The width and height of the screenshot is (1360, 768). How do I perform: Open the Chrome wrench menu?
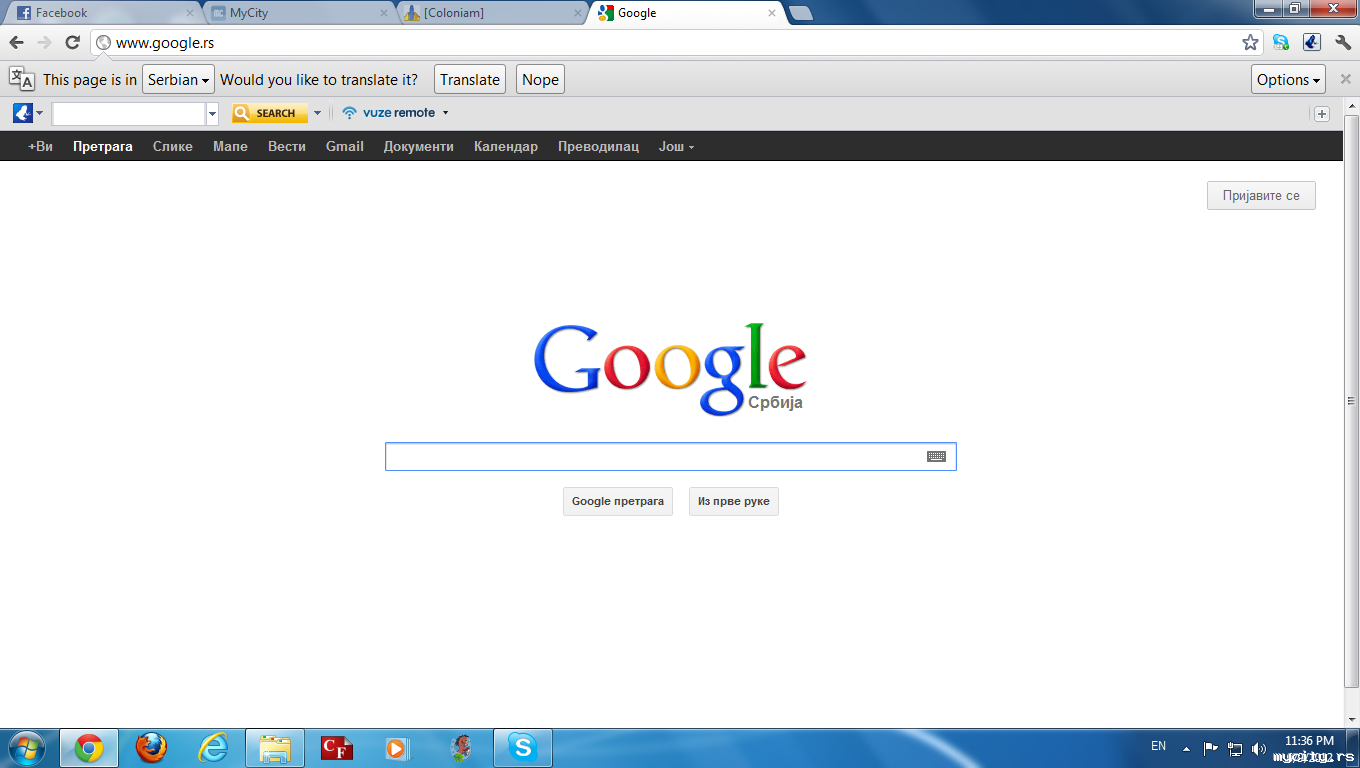pos(1343,42)
